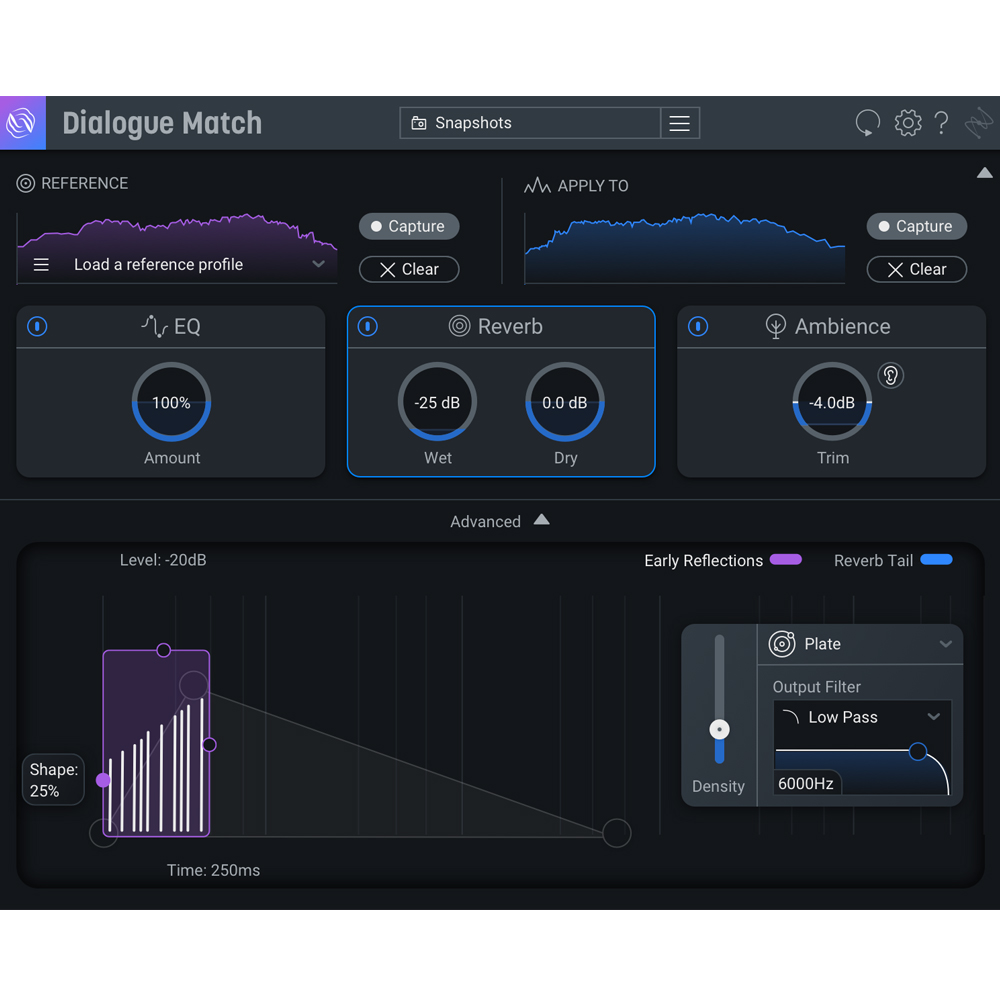Click the output filter cutoff handle
The width and height of the screenshot is (1000, 1000).
[x=918, y=751]
